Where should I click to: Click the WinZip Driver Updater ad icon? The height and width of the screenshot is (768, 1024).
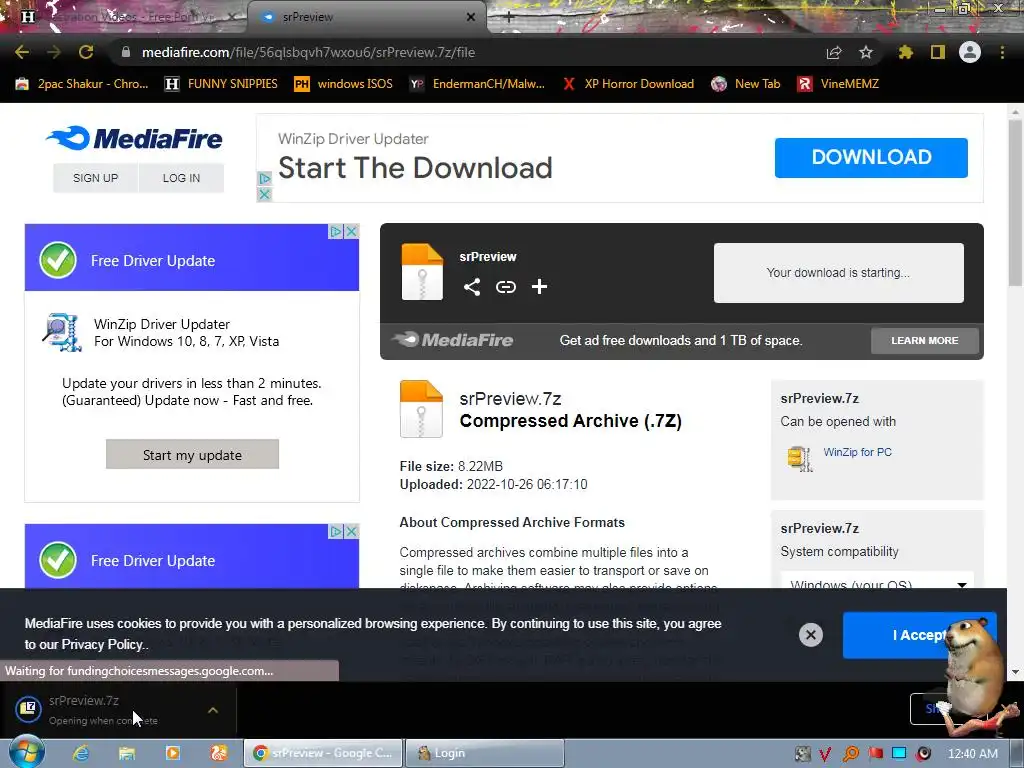(62, 332)
